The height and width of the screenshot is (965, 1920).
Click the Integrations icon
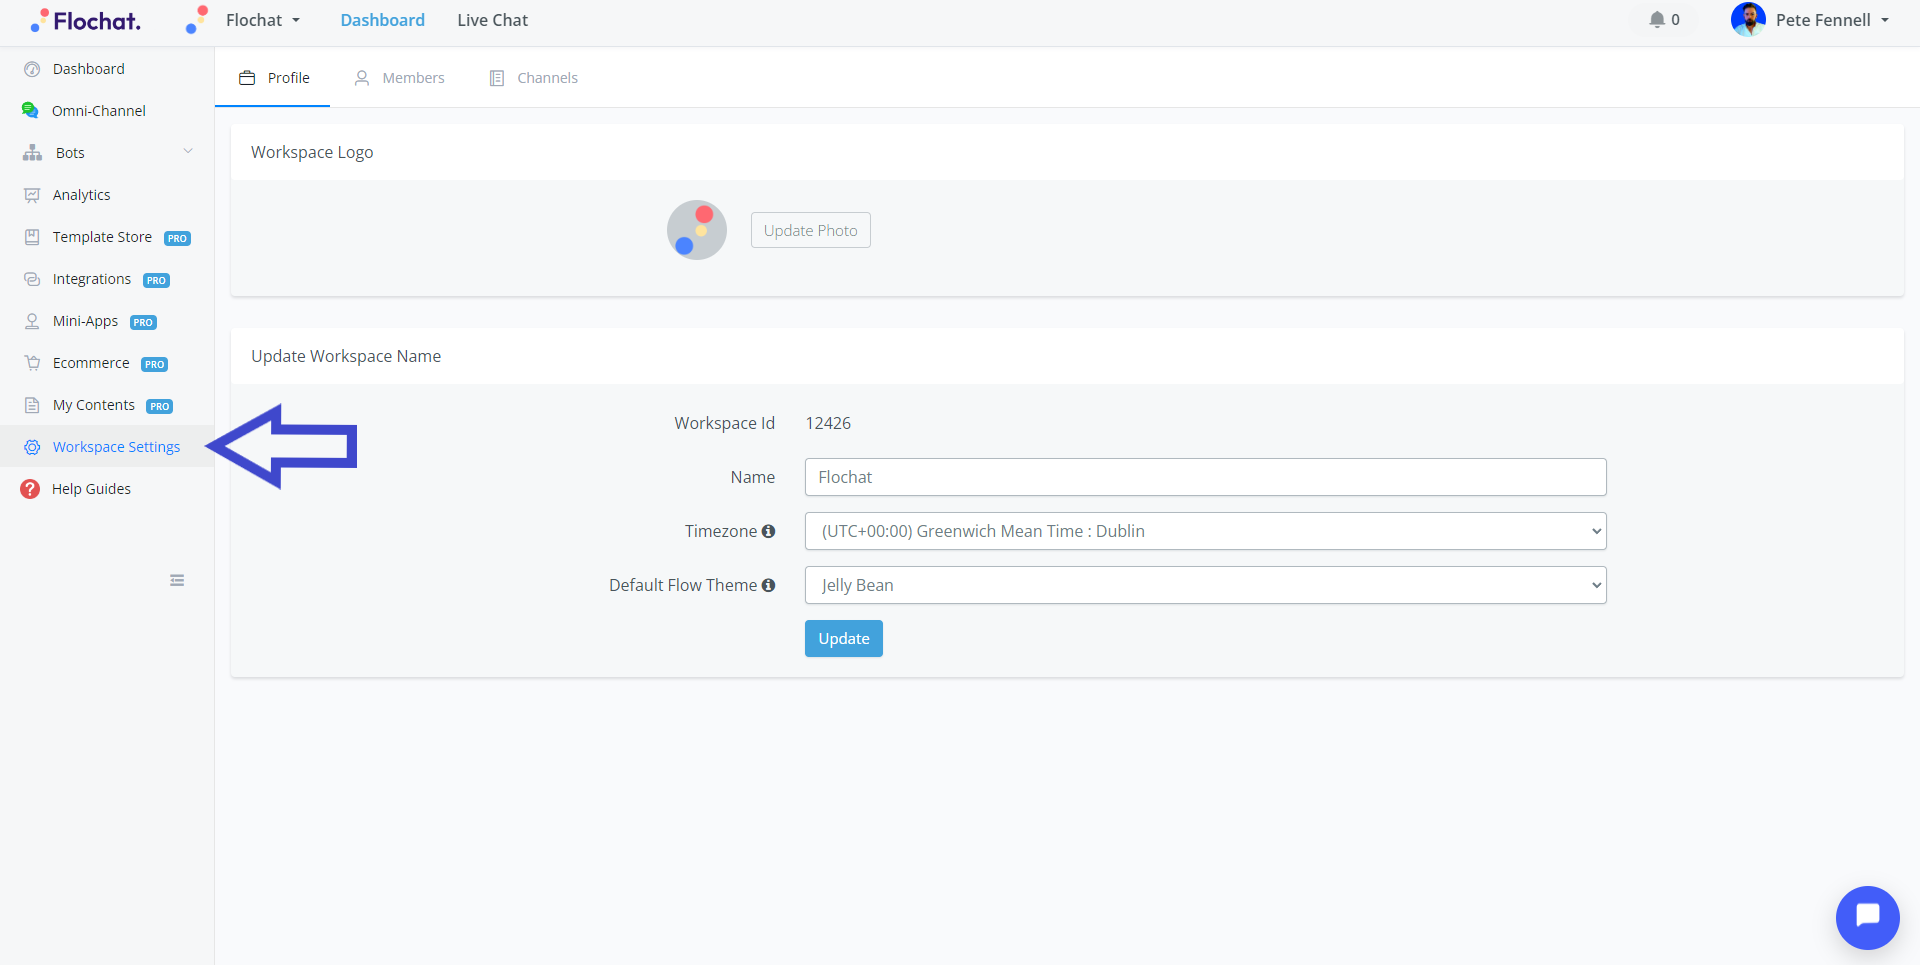click(32, 279)
